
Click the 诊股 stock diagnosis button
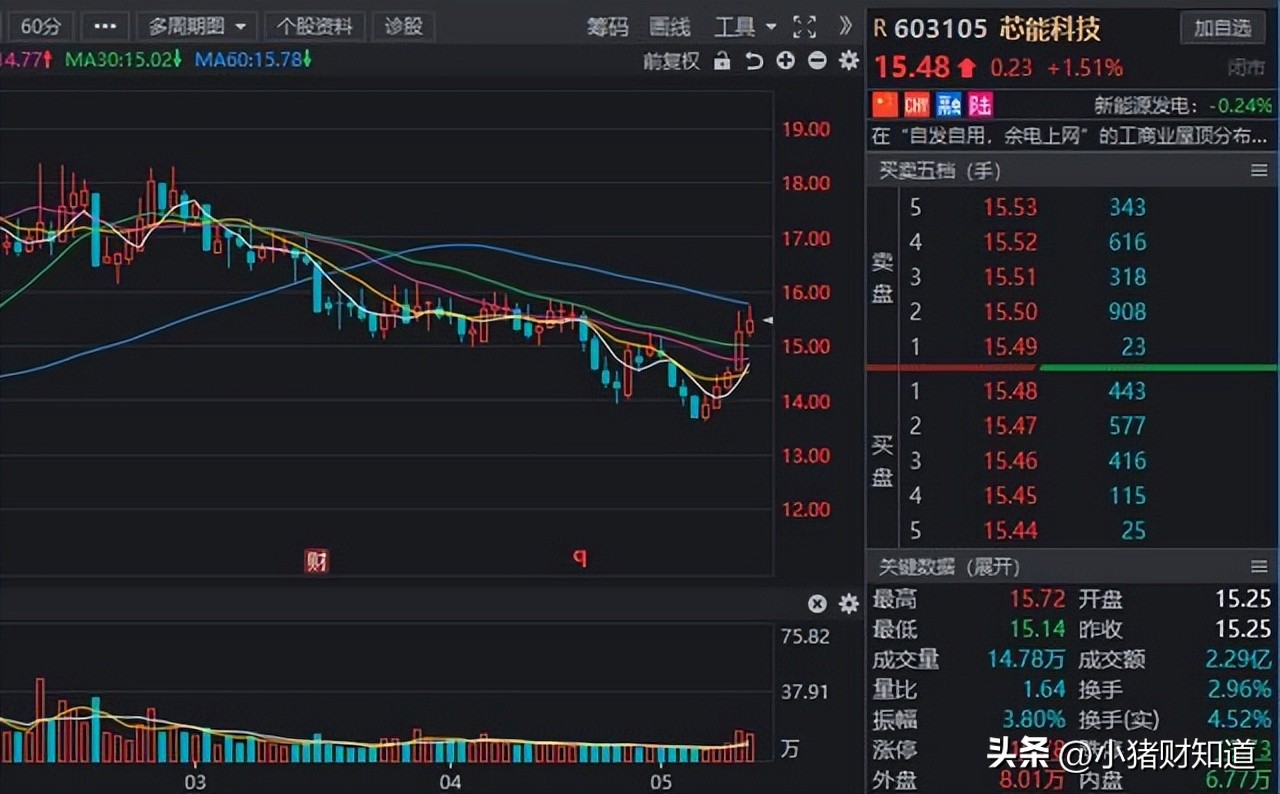(x=403, y=26)
